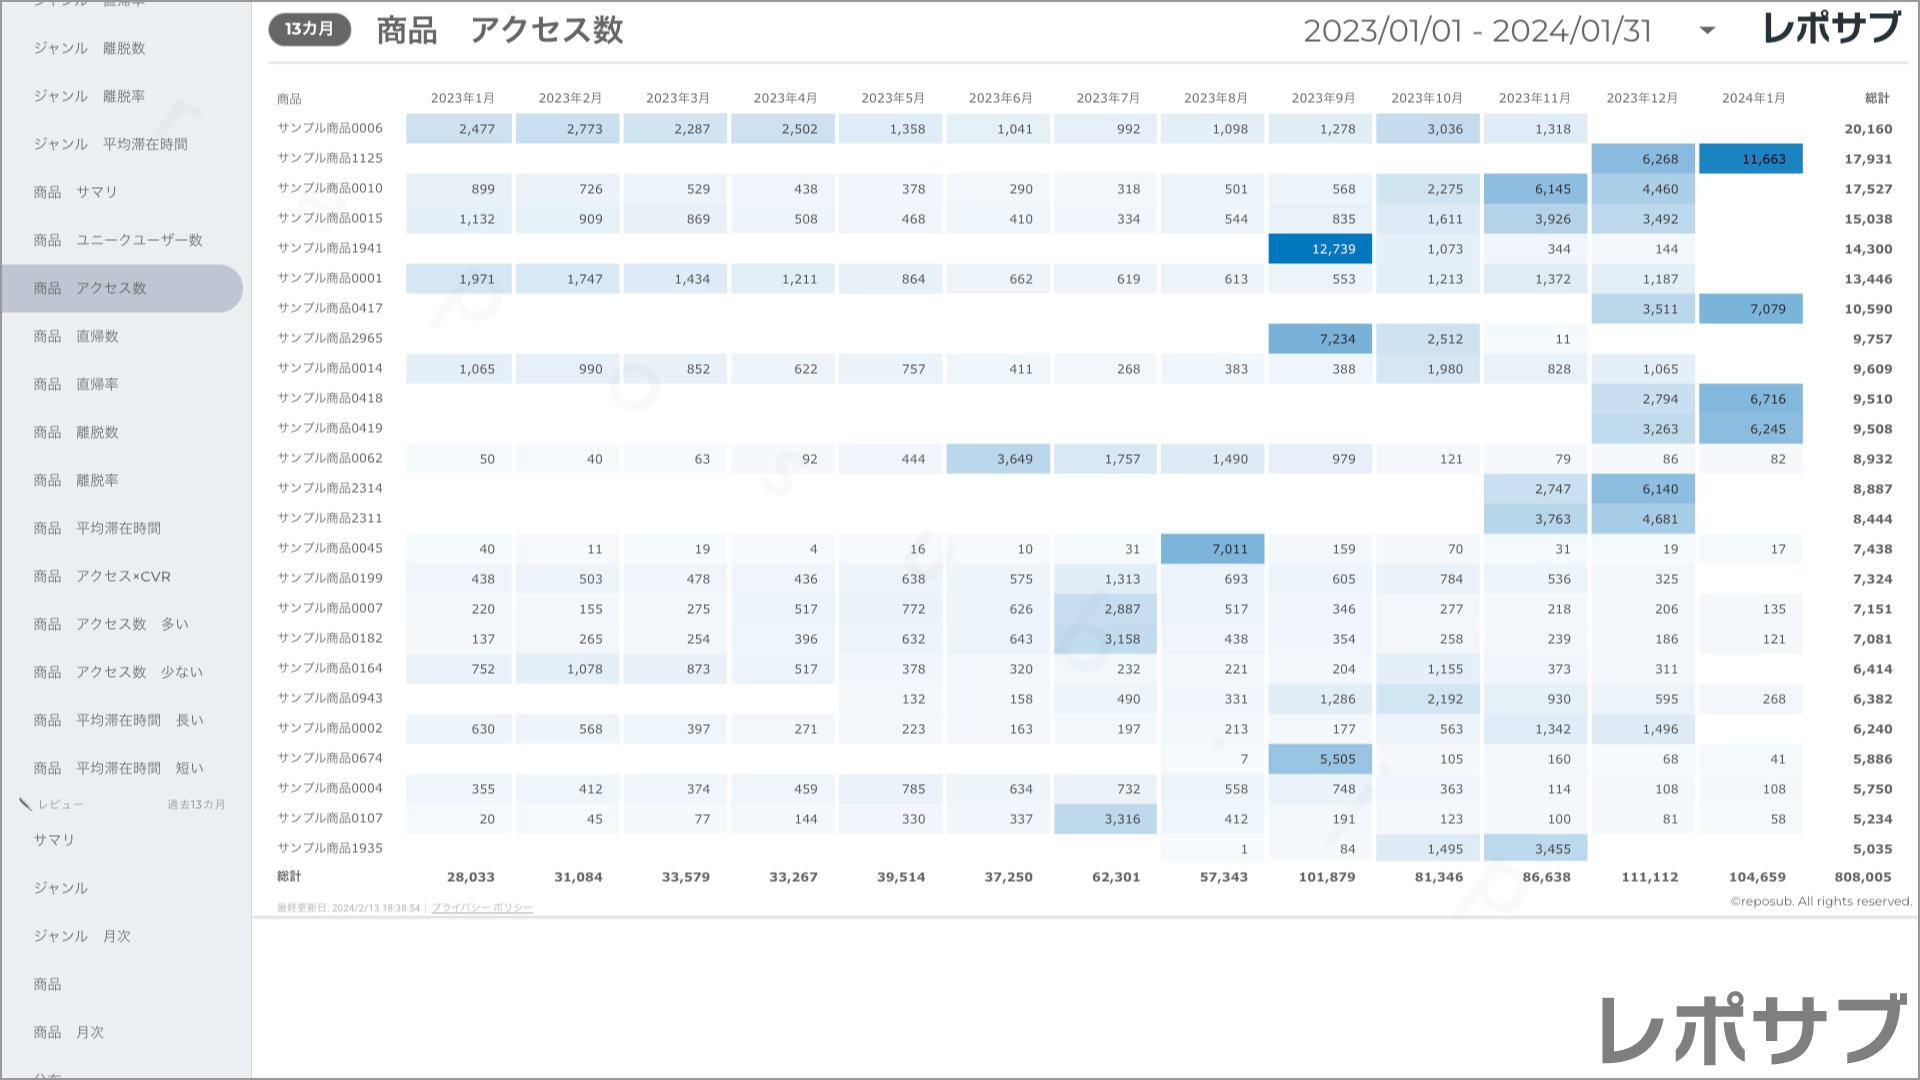Click the レポサブ logo at top right
This screenshot has height=1080, width=1920.
(x=1831, y=28)
